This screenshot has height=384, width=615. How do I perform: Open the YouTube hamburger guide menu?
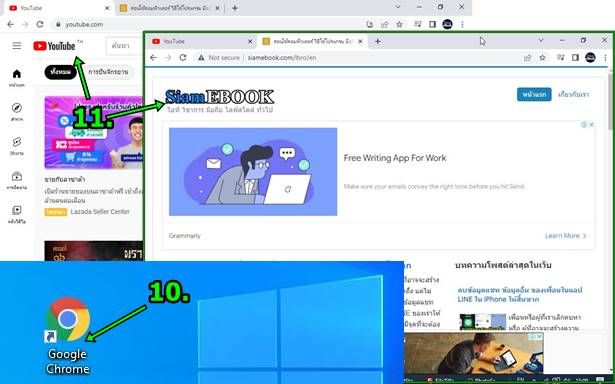pos(16,46)
